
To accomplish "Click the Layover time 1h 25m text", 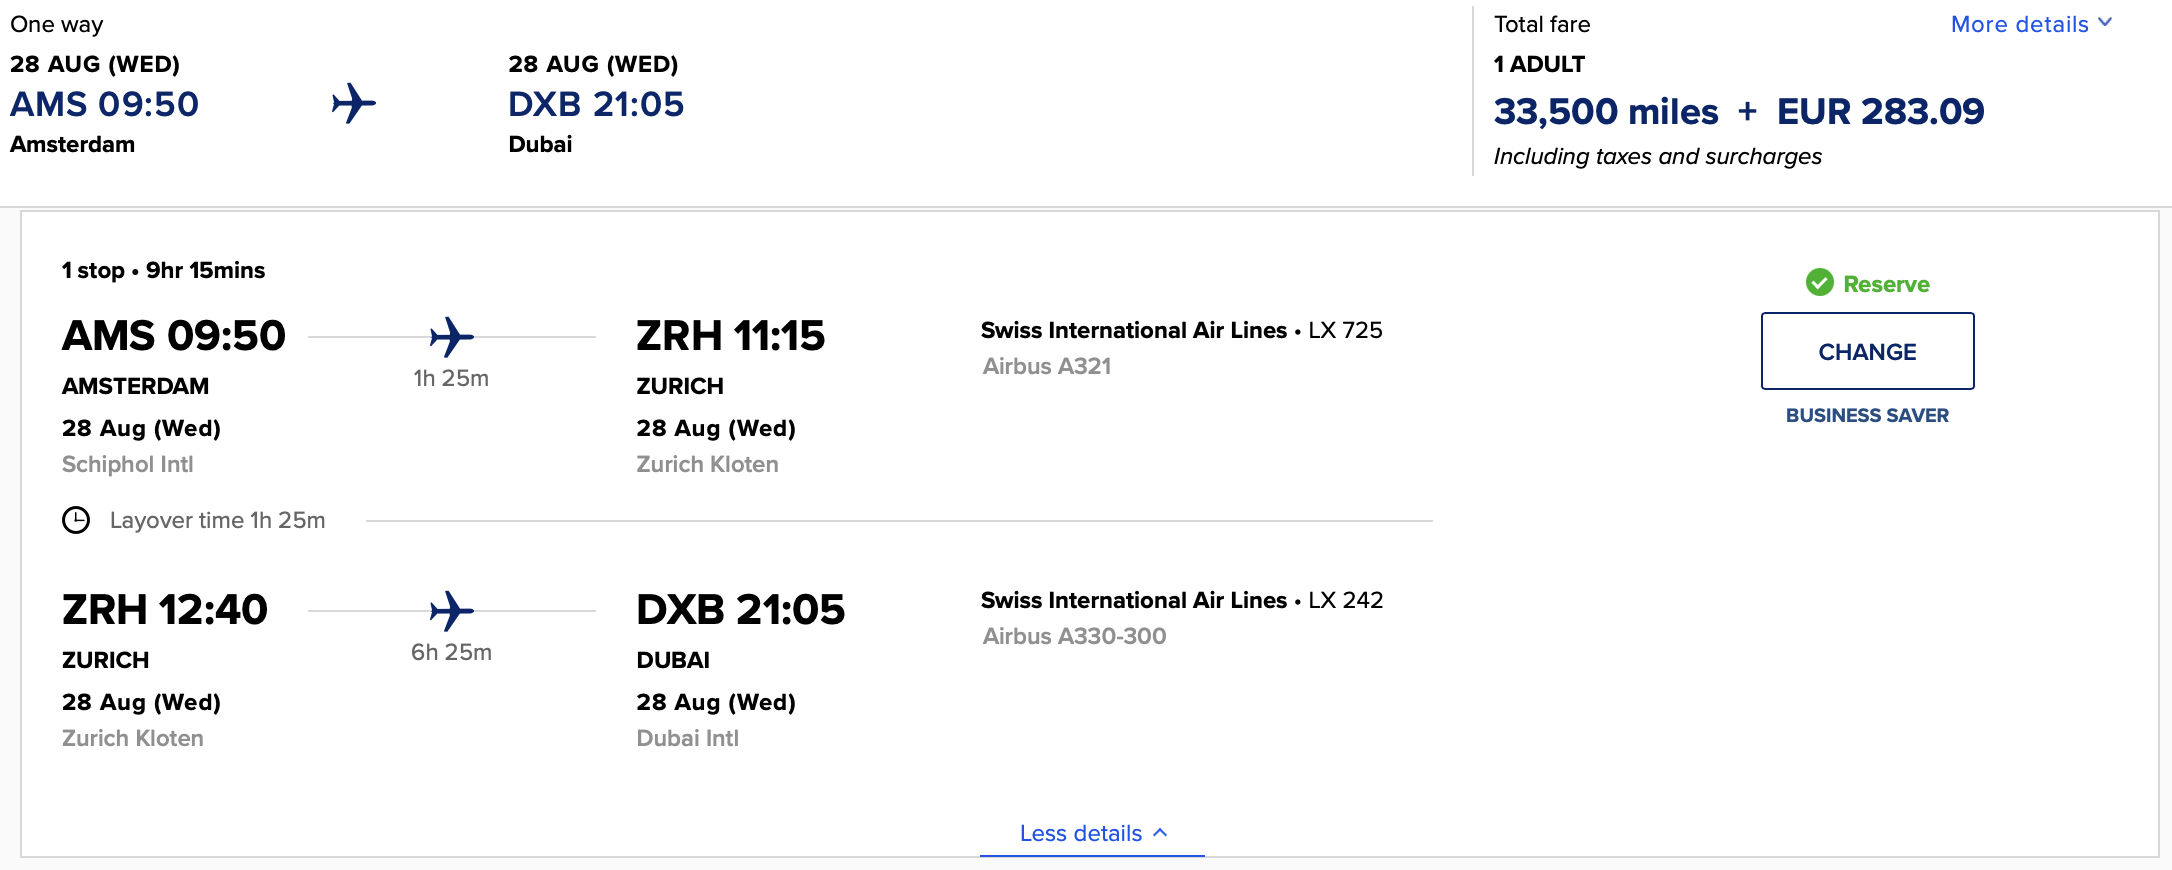I will 217,520.
